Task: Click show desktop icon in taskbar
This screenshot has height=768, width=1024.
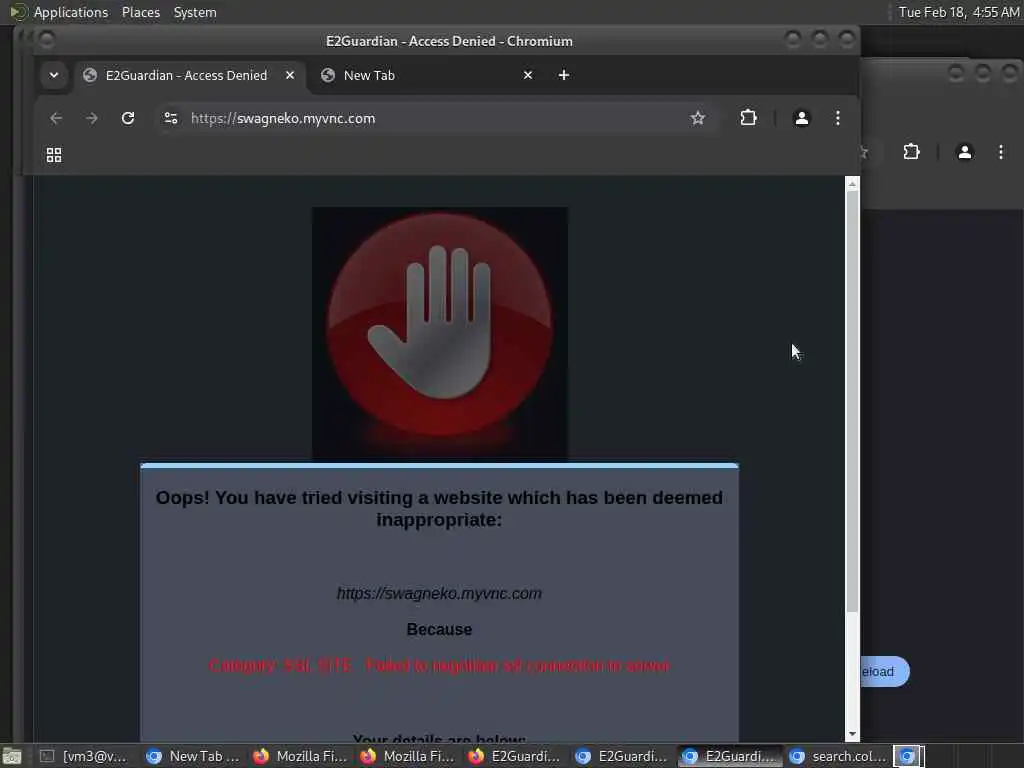Action: coord(12,756)
